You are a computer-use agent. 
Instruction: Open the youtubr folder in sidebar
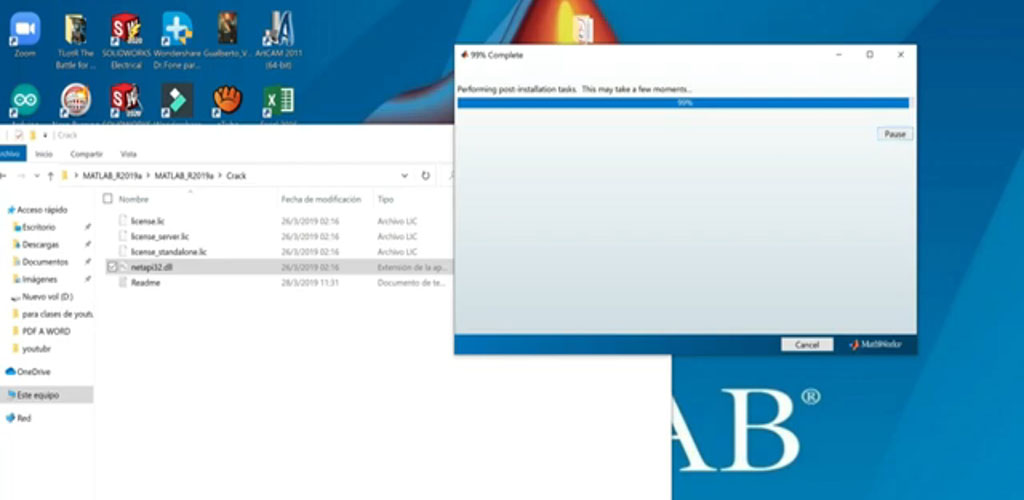pos(37,349)
